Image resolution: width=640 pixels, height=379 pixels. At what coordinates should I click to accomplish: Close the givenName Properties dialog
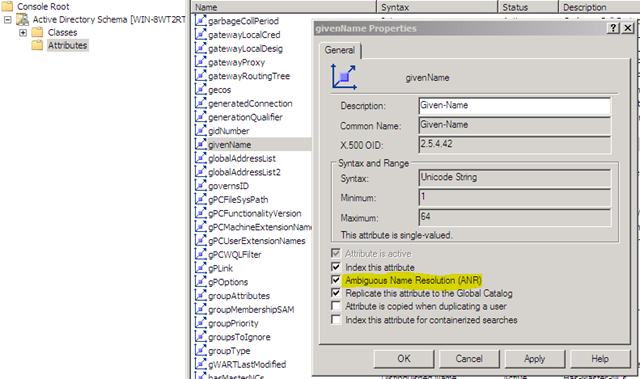coord(628,28)
